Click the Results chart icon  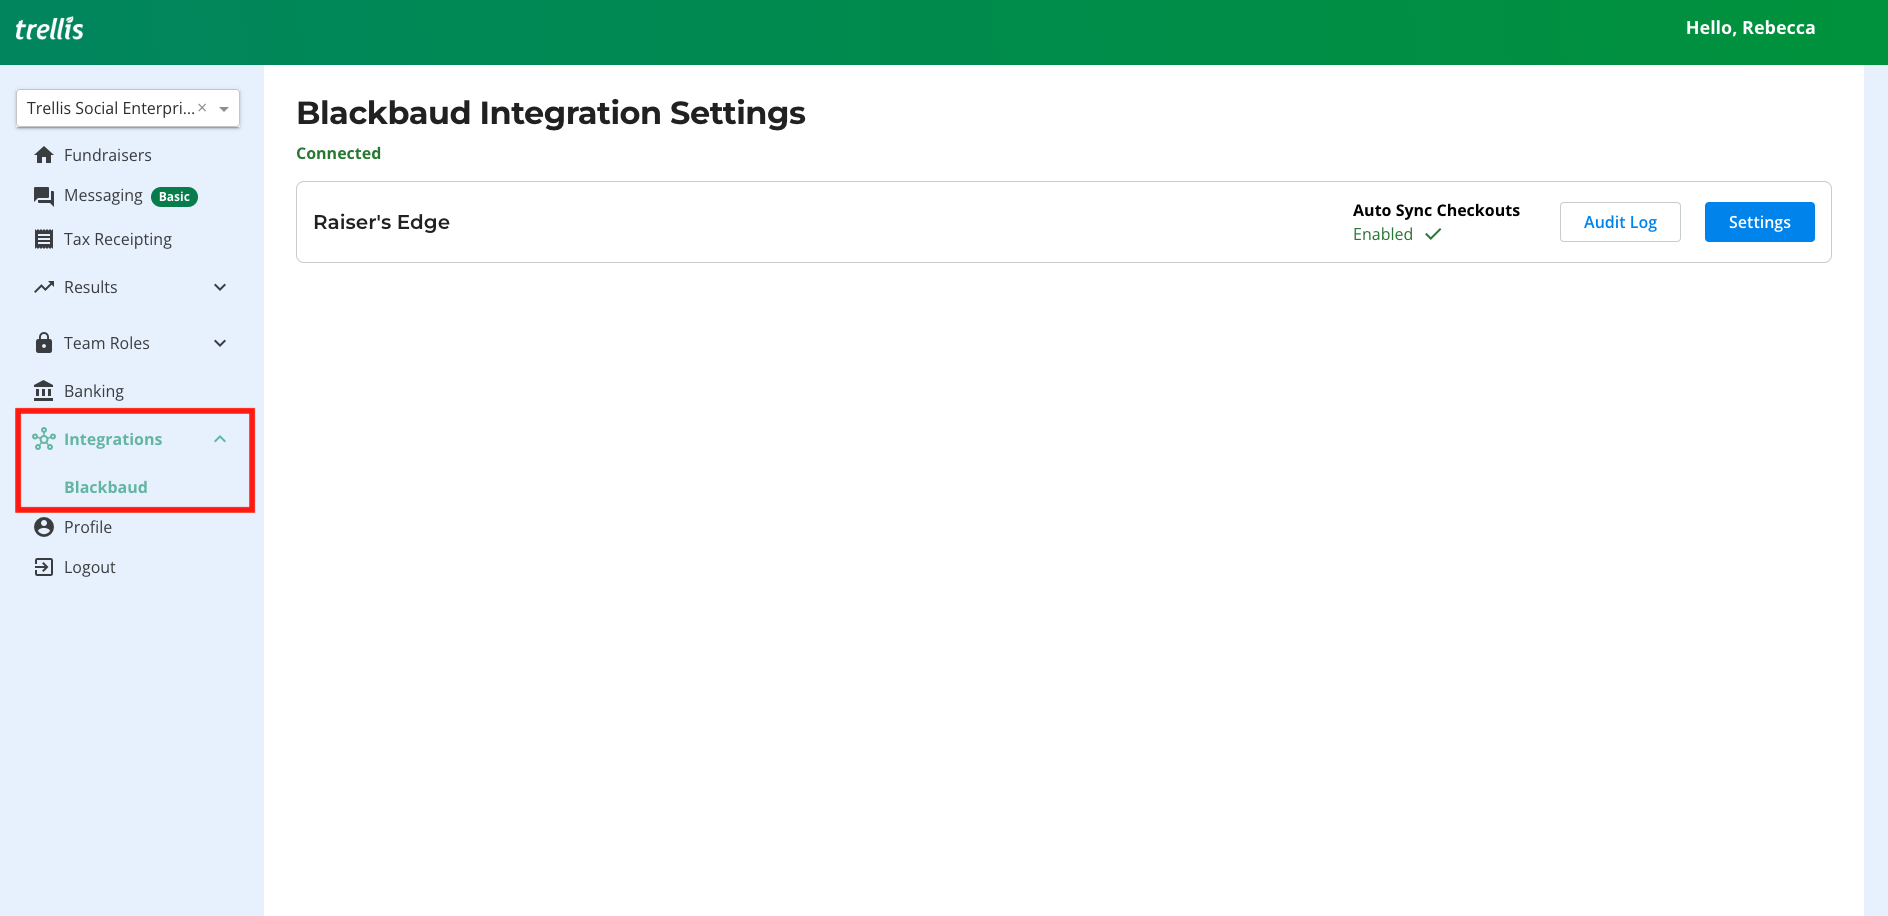[x=44, y=287]
